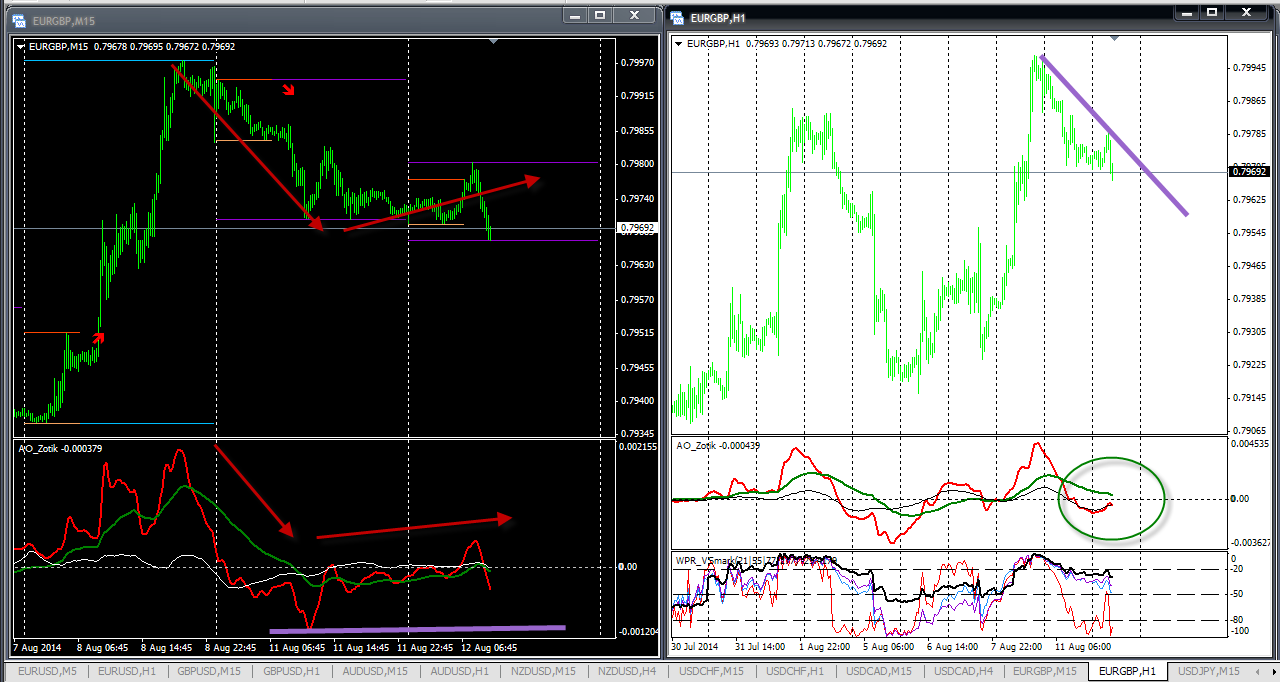1280x682 pixels.
Task: Switch to the USDJPY,M15 chart tab
Action: [1209, 671]
